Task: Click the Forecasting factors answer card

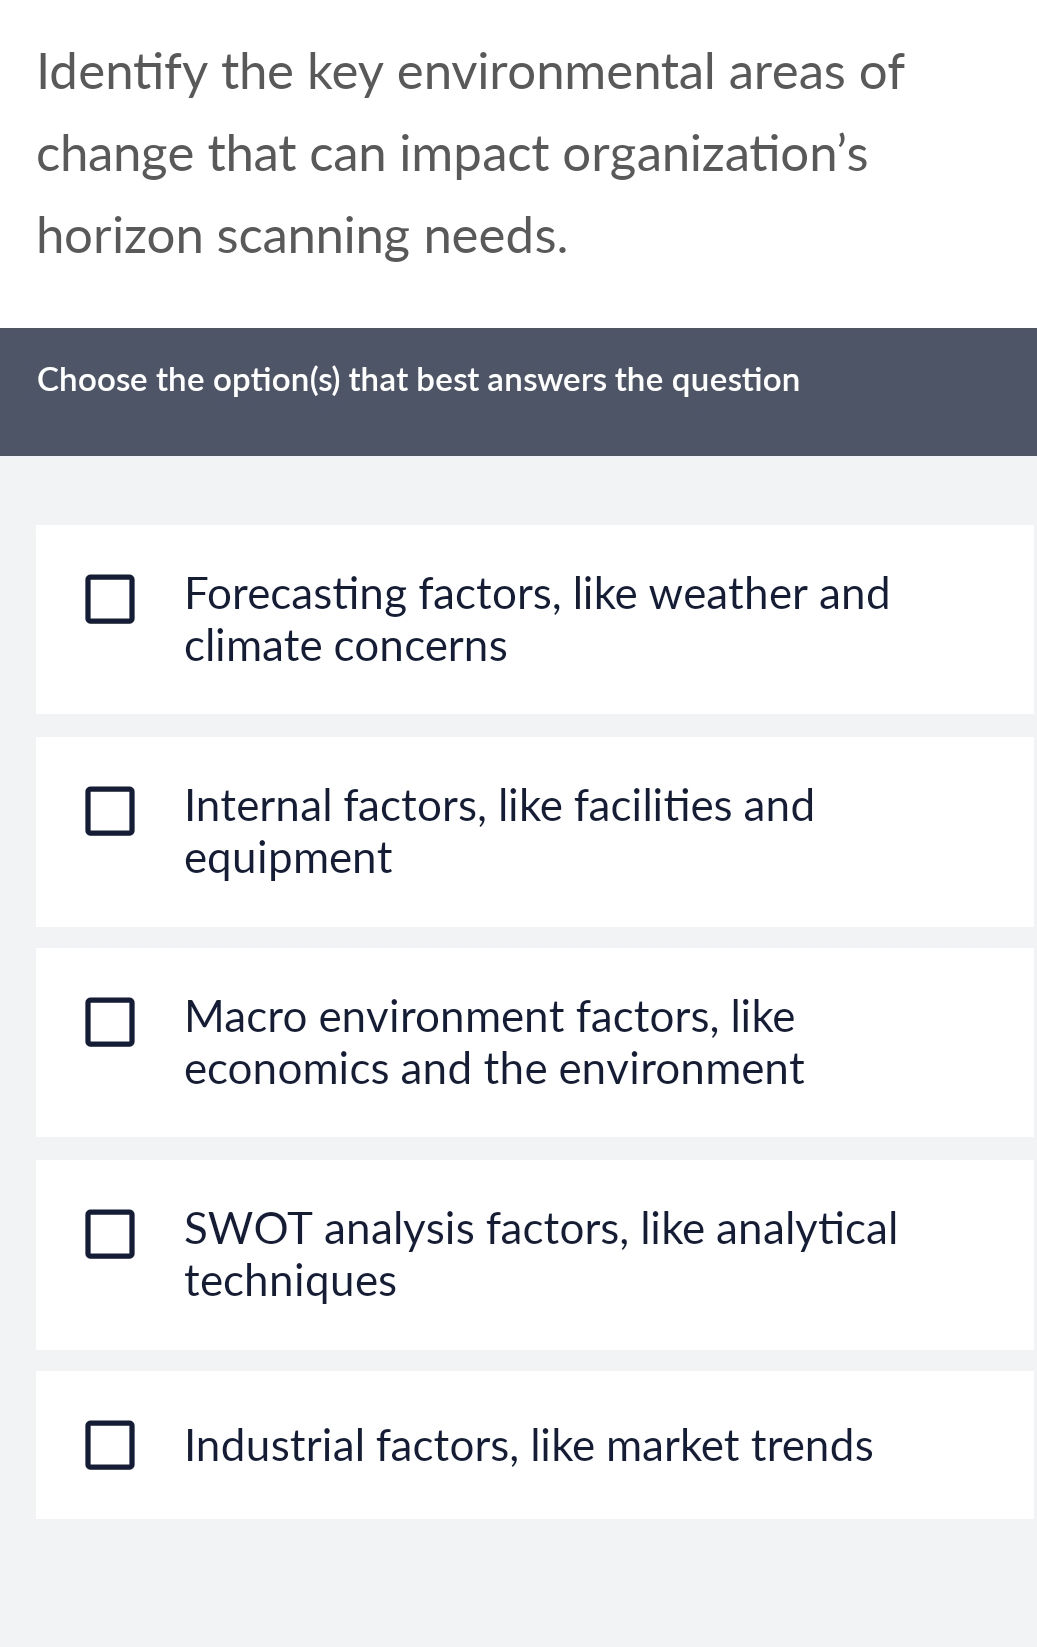Action: click(x=536, y=618)
